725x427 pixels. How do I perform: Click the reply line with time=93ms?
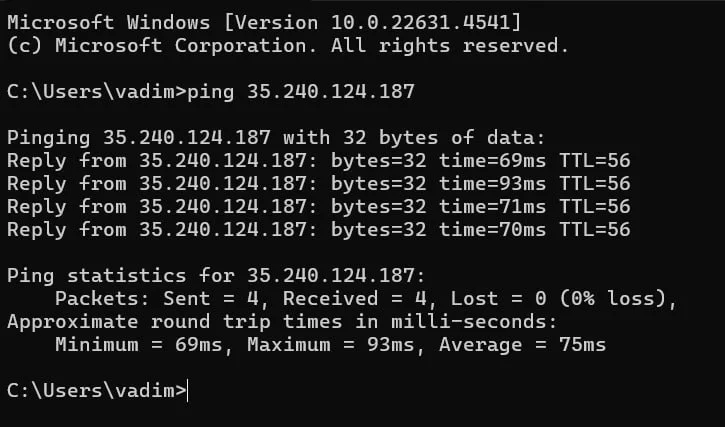pyautogui.click(x=319, y=184)
